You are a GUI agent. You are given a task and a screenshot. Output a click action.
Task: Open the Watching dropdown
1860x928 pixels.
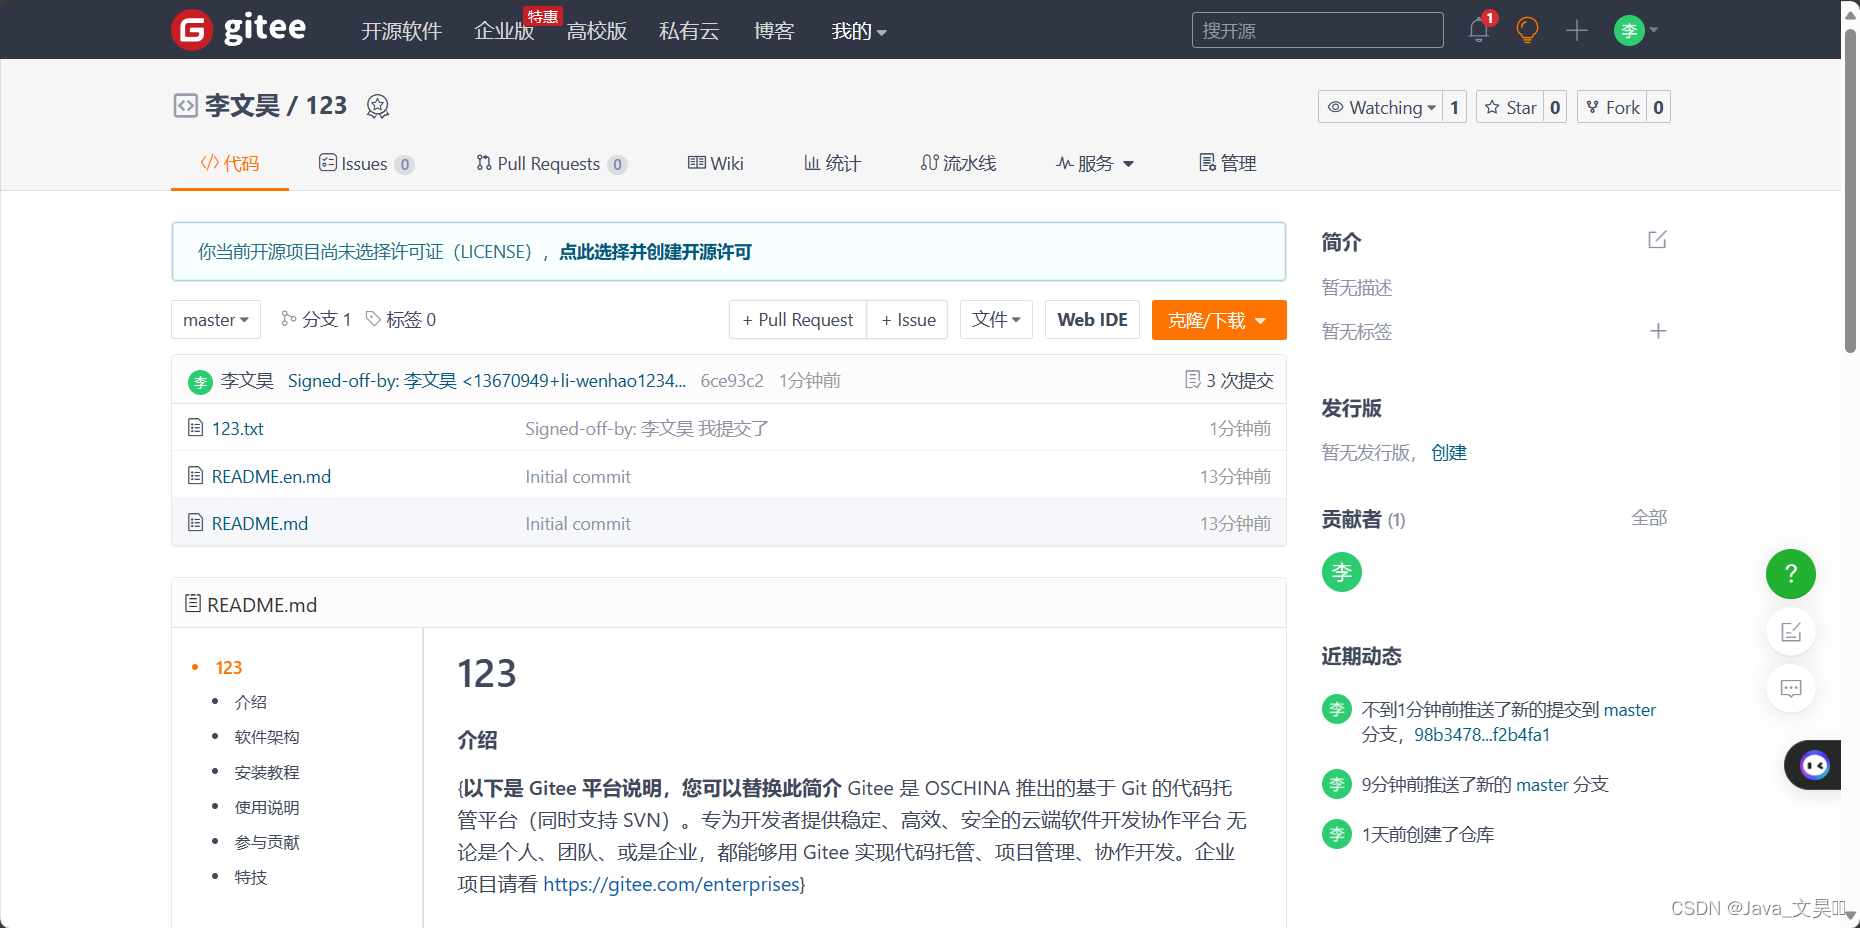click(x=1380, y=107)
